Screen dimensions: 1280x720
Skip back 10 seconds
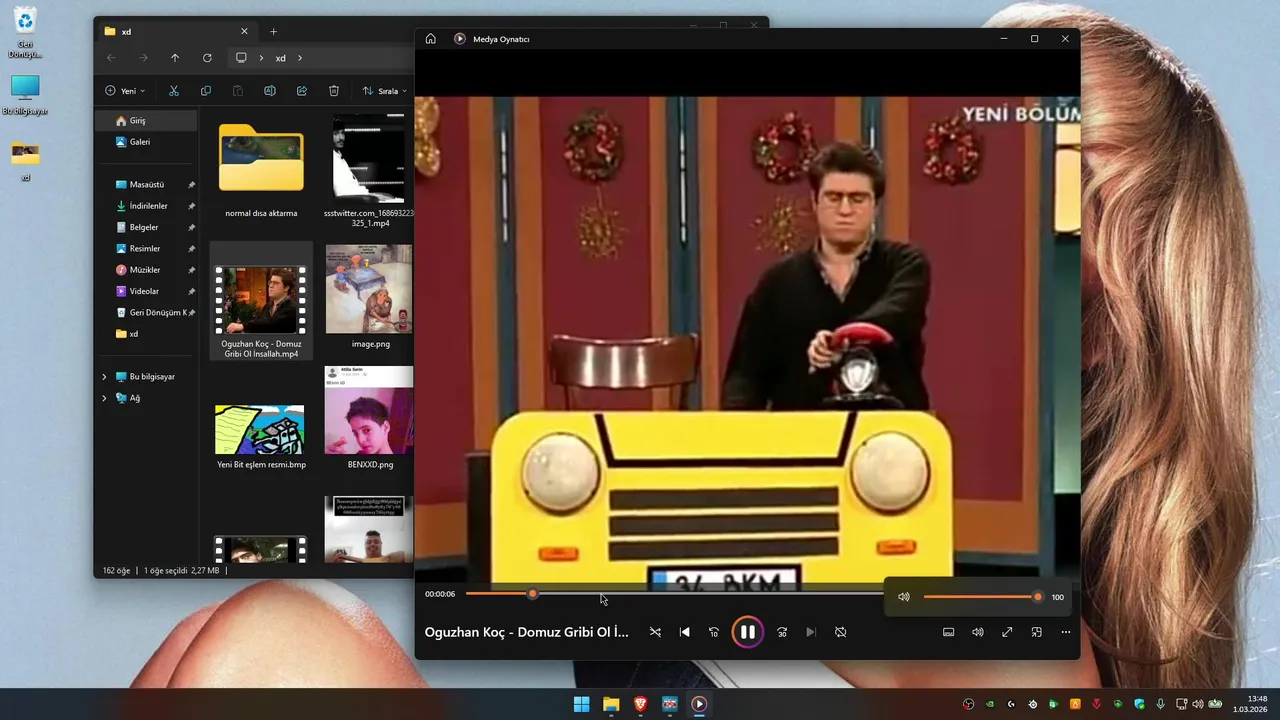coord(714,632)
